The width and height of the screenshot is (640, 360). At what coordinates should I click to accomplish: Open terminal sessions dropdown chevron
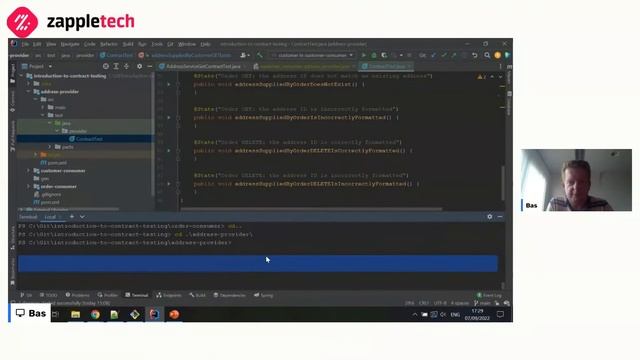coord(82,217)
